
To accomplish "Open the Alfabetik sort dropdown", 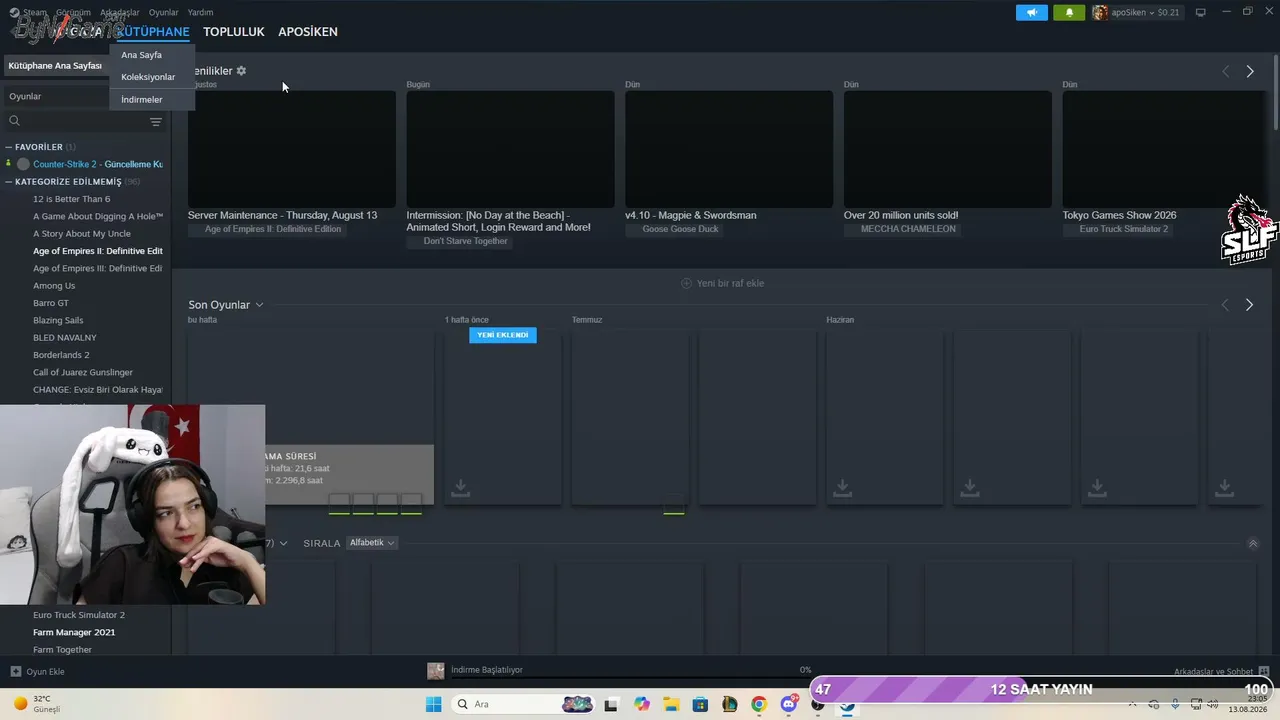I will click(x=372, y=543).
